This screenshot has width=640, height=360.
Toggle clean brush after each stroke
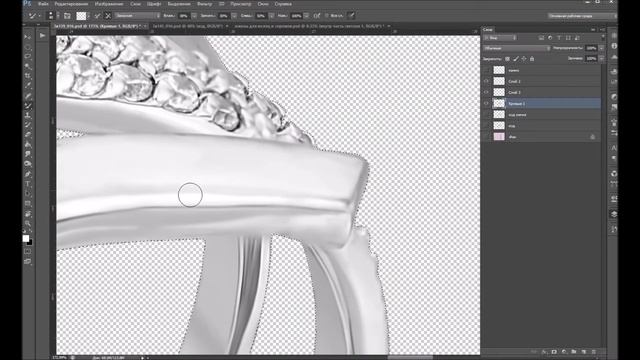click(108, 16)
